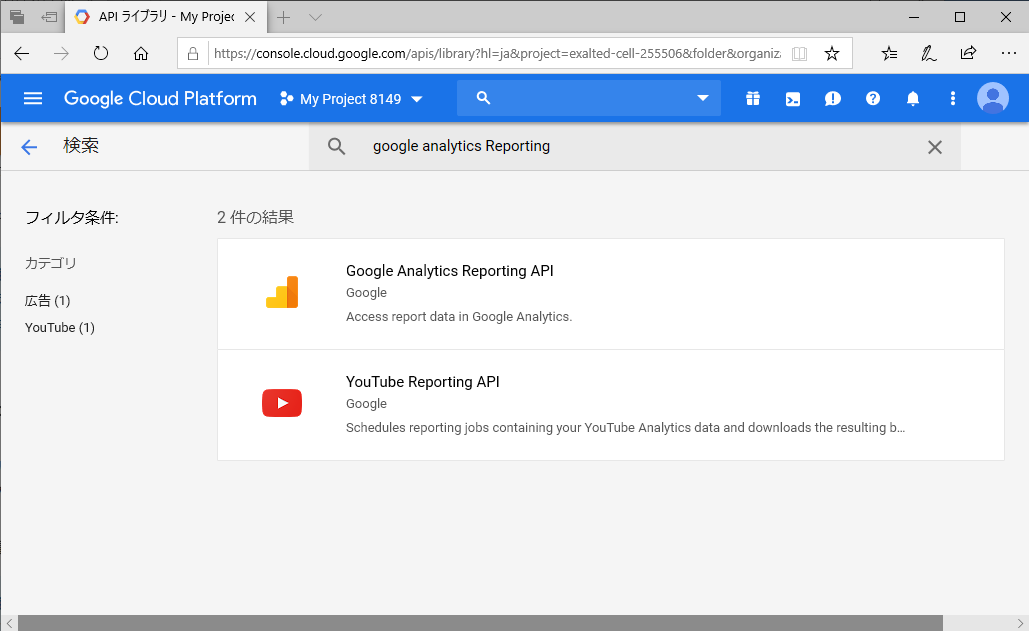Open Edge's Web Note pen icon
The image size is (1029, 631).
(928, 52)
